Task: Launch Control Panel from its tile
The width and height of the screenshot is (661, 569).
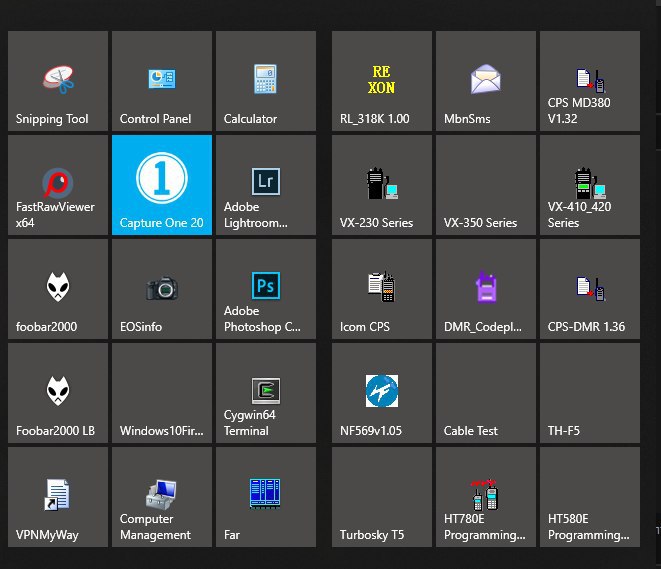Action: (x=162, y=81)
